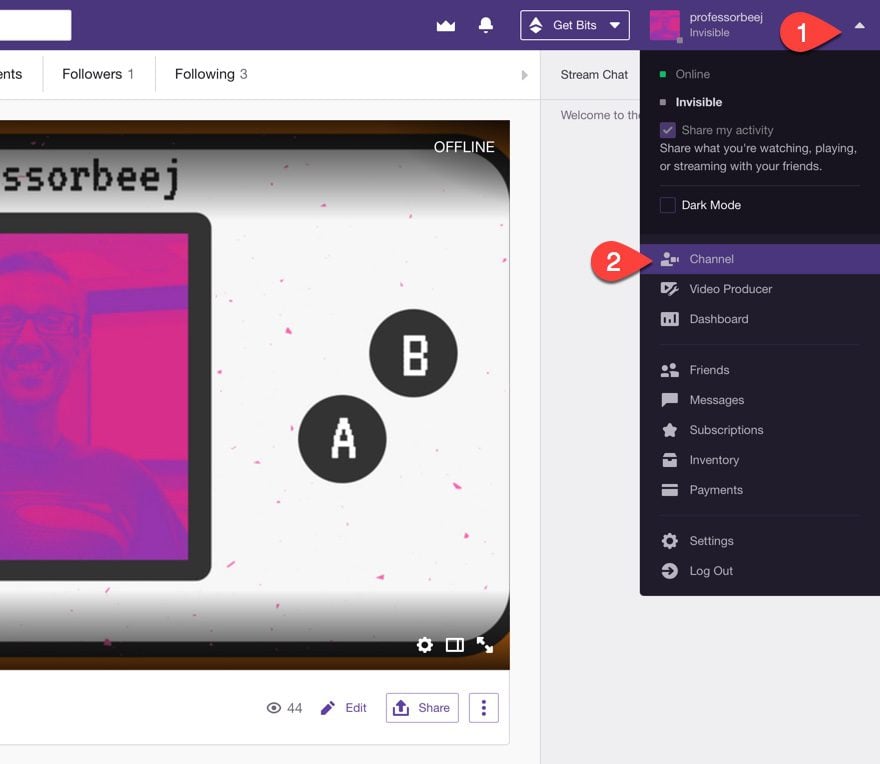Open the notifications bell
The height and width of the screenshot is (764, 880).
tap(485, 25)
